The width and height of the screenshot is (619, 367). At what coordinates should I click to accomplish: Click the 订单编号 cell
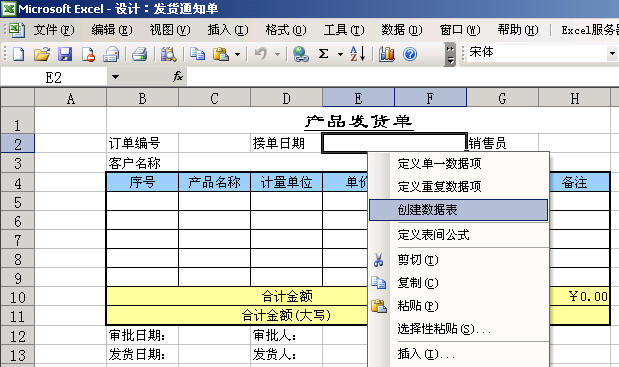143,143
